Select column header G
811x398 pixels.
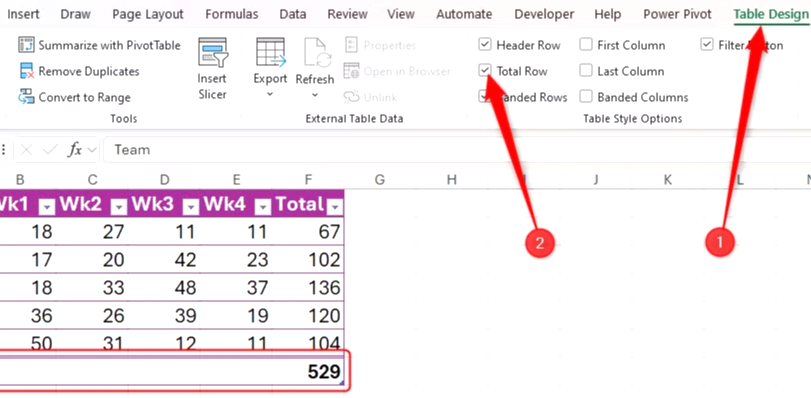380,180
